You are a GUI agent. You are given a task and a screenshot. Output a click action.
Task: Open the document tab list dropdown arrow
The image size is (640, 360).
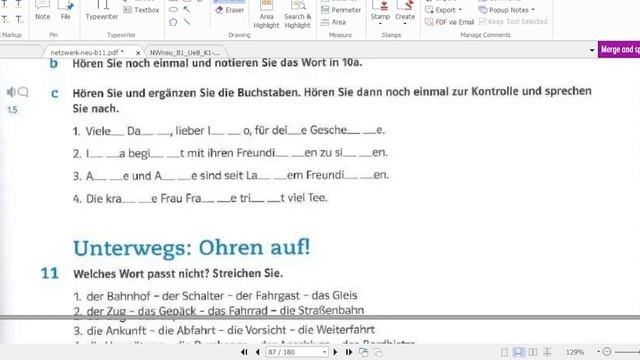tap(592, 50)
